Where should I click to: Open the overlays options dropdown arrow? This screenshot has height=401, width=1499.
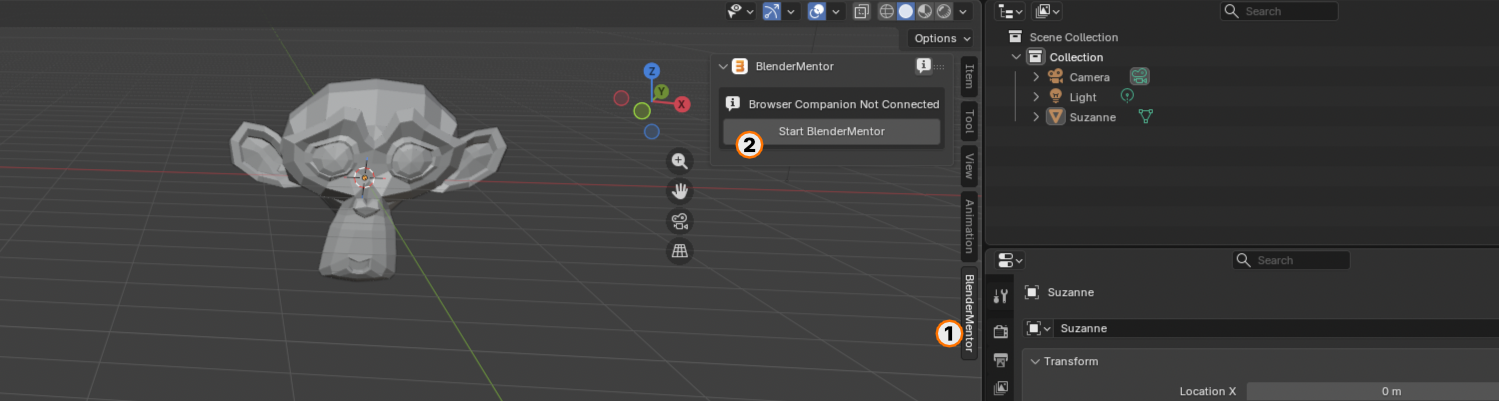point(835,11)
